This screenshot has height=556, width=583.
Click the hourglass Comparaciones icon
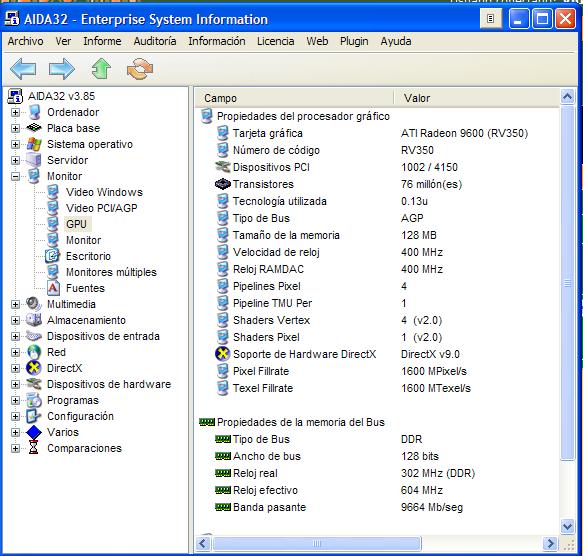point(33,448)
